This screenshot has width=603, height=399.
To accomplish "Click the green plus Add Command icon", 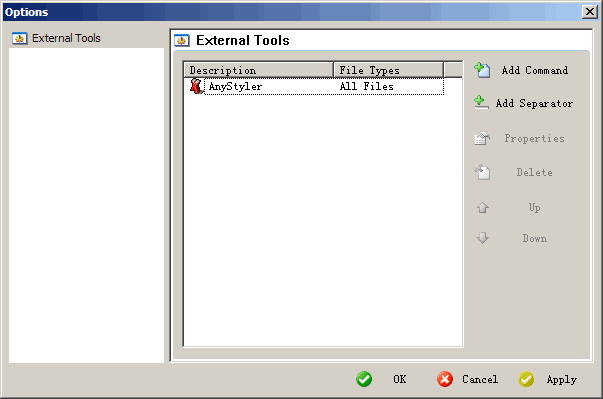I will pos(482,70).
